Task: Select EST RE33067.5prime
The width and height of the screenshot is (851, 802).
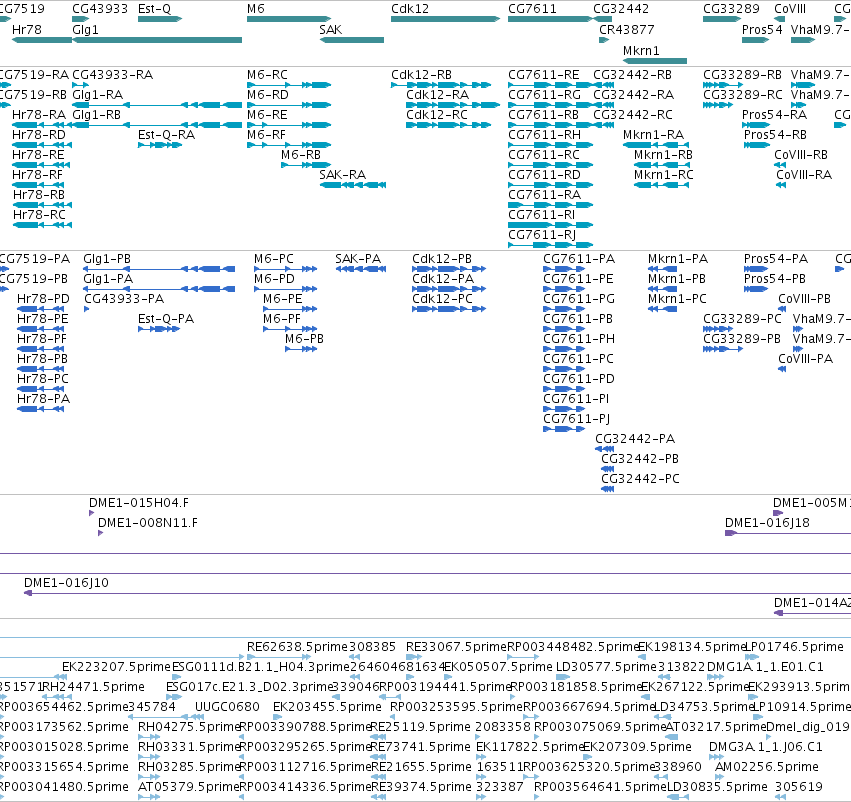Action: pos(456,646)
